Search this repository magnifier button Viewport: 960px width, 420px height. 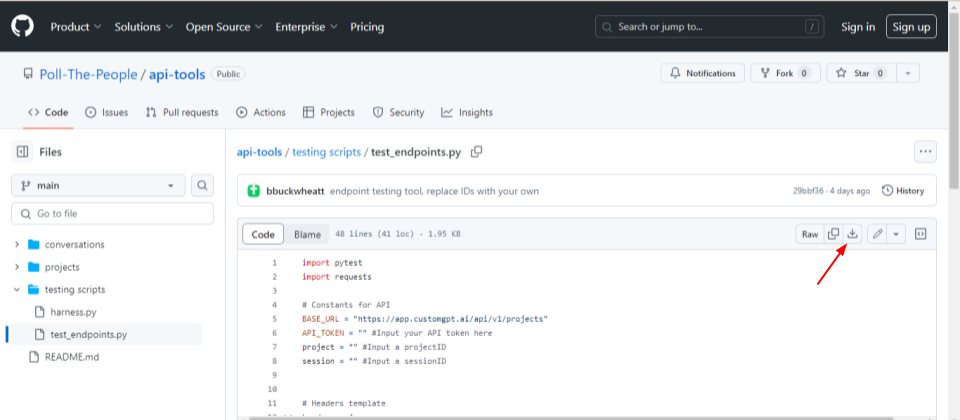pyautogui.click(x=203, y=185)
